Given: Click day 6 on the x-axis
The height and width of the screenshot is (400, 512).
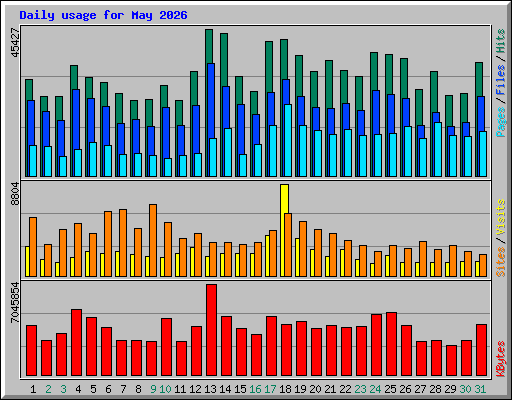Looking at the screenshot, I should pyautogui.click(x=108, y=389).
